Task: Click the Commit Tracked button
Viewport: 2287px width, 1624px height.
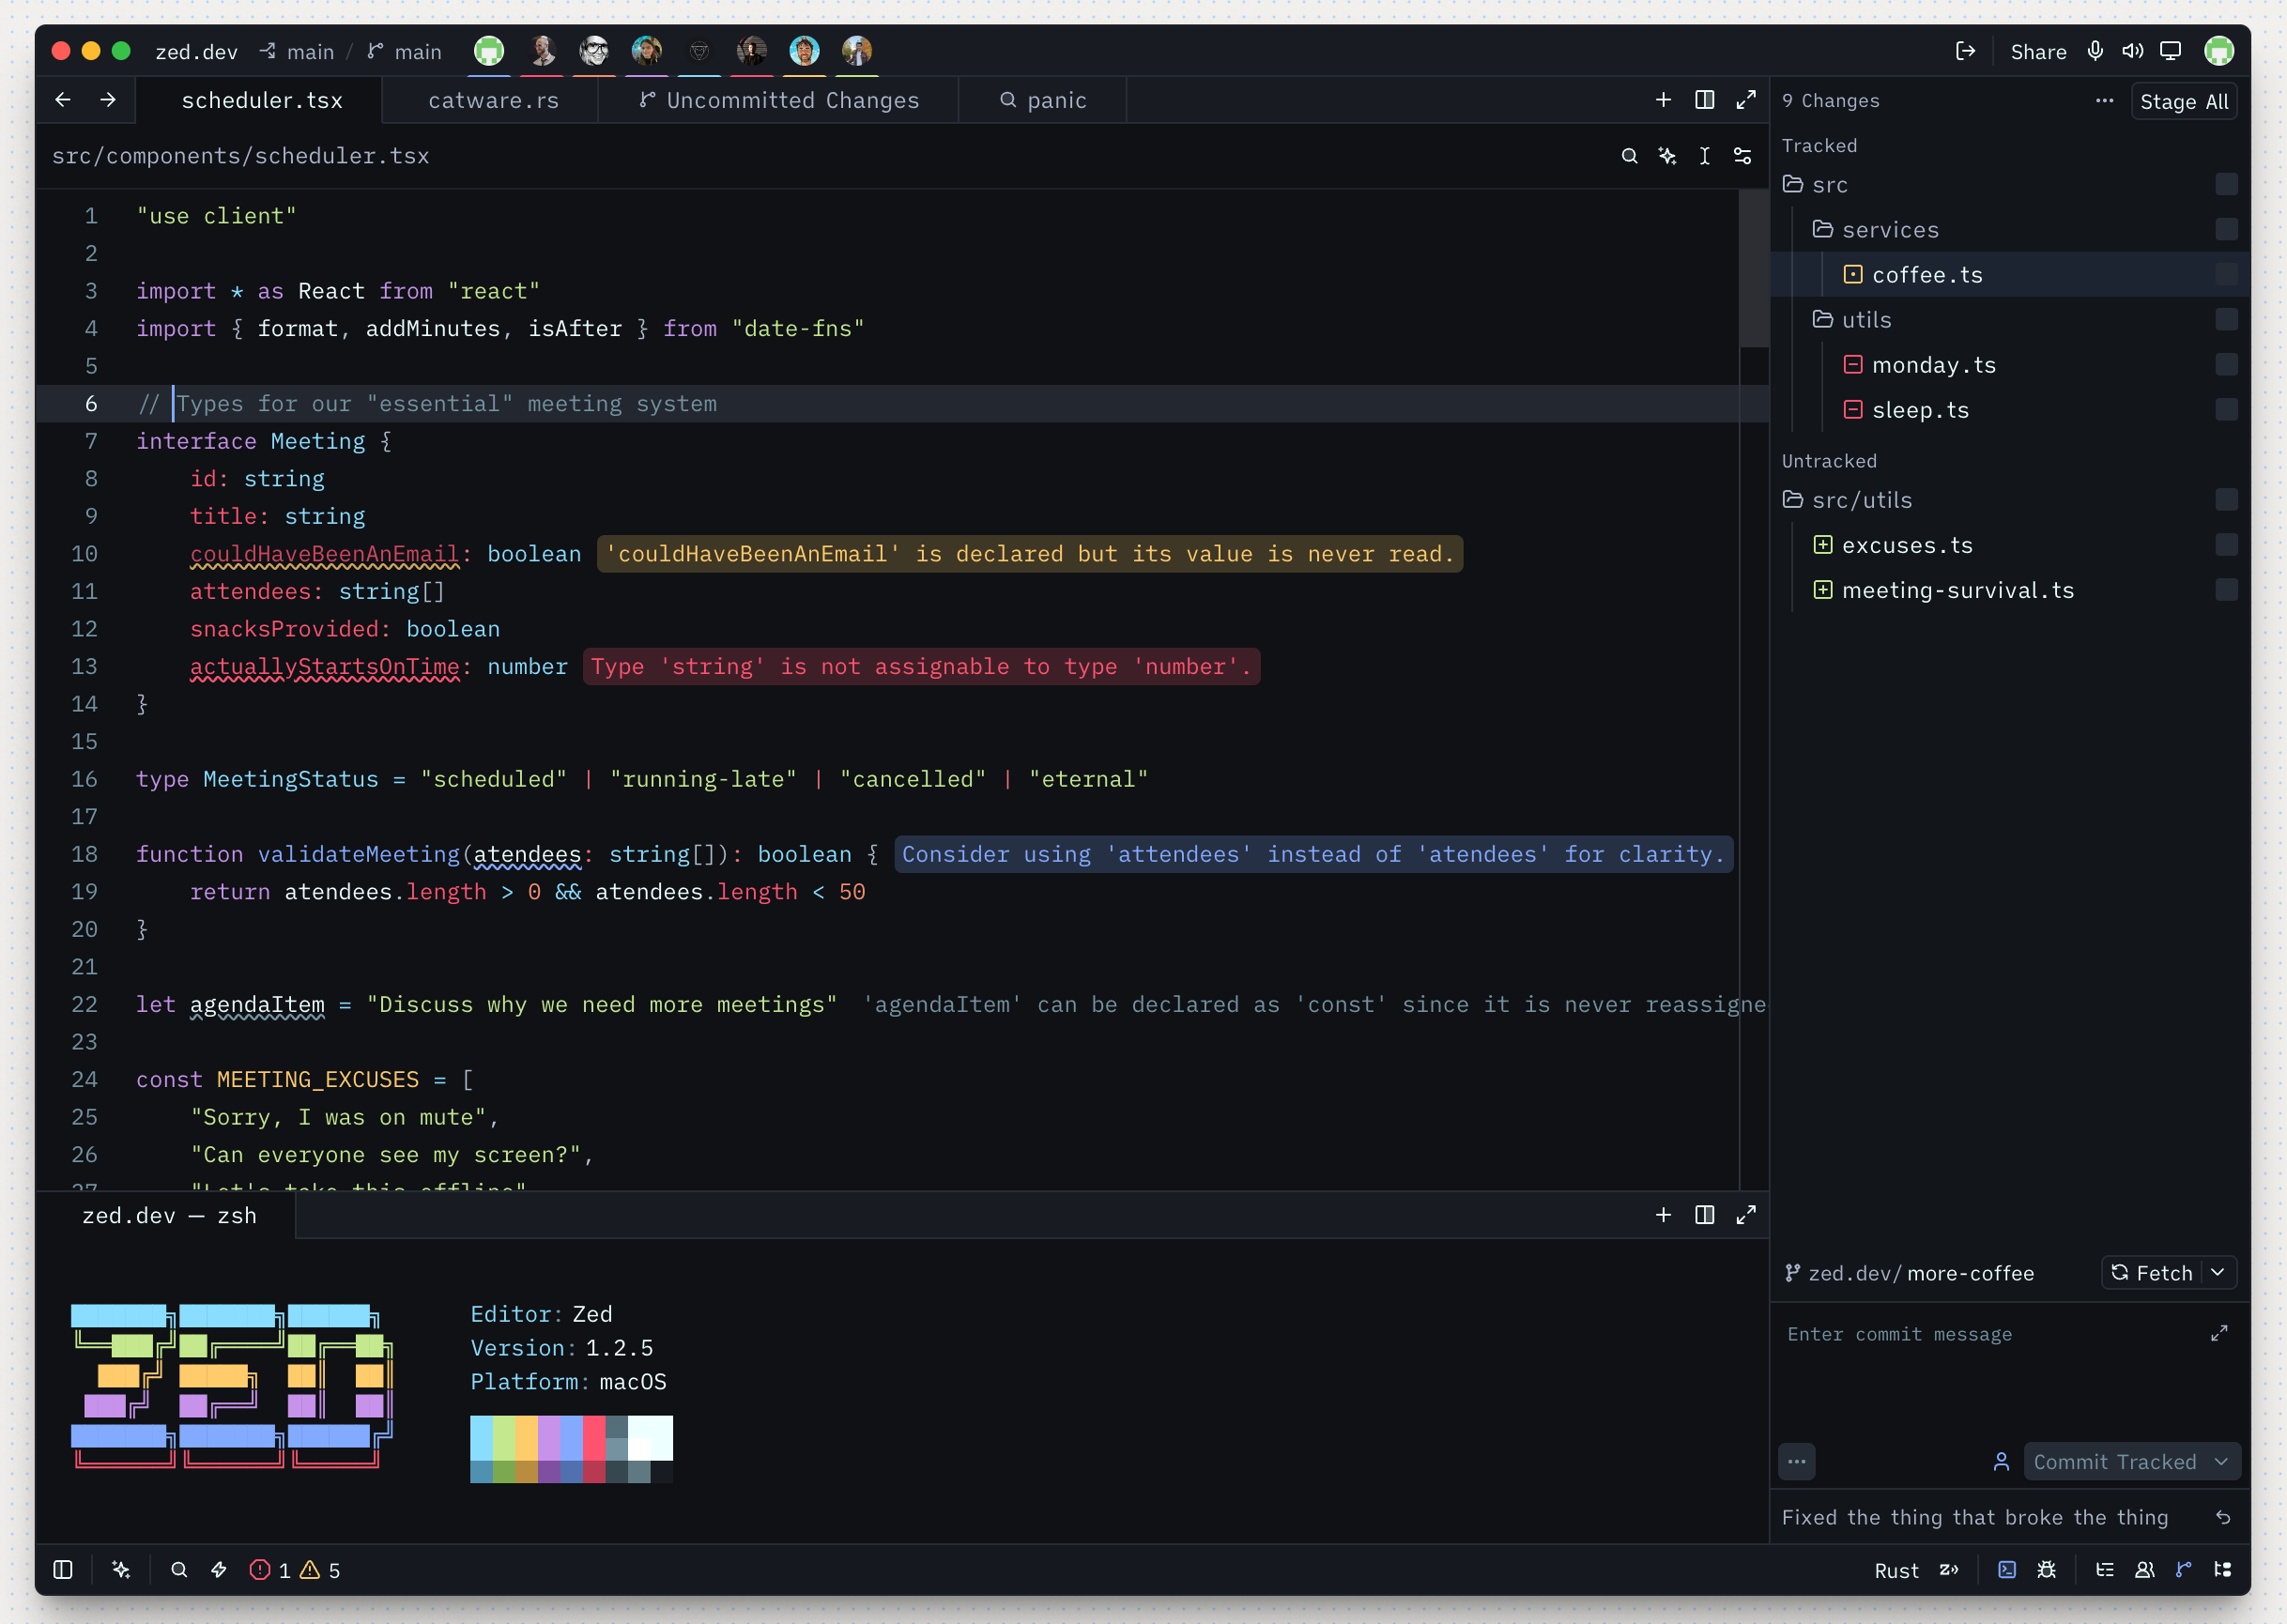Action: (x=2114, y=1461)
